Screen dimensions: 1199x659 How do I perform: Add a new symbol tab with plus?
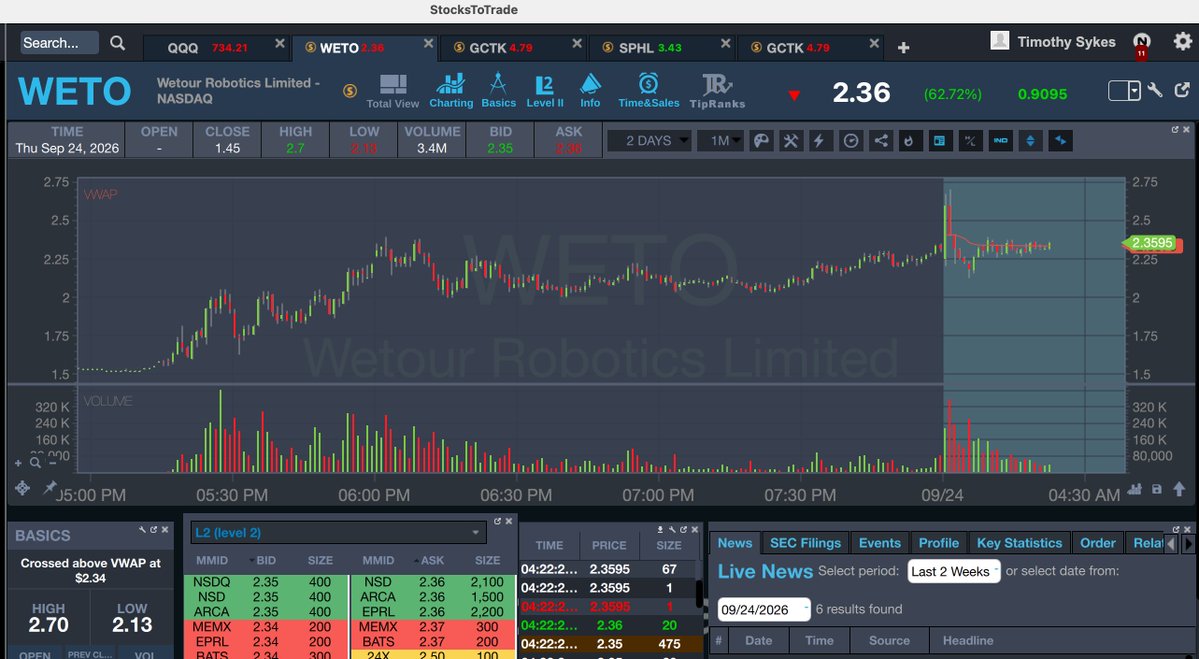pyautogui.click(x=903, y=47)
